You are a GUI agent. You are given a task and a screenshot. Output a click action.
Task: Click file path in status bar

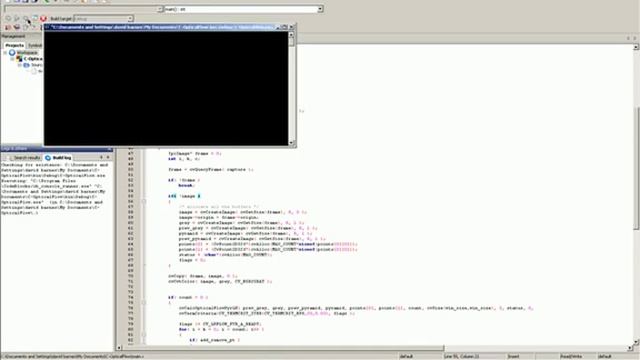(x=73, y=357)
